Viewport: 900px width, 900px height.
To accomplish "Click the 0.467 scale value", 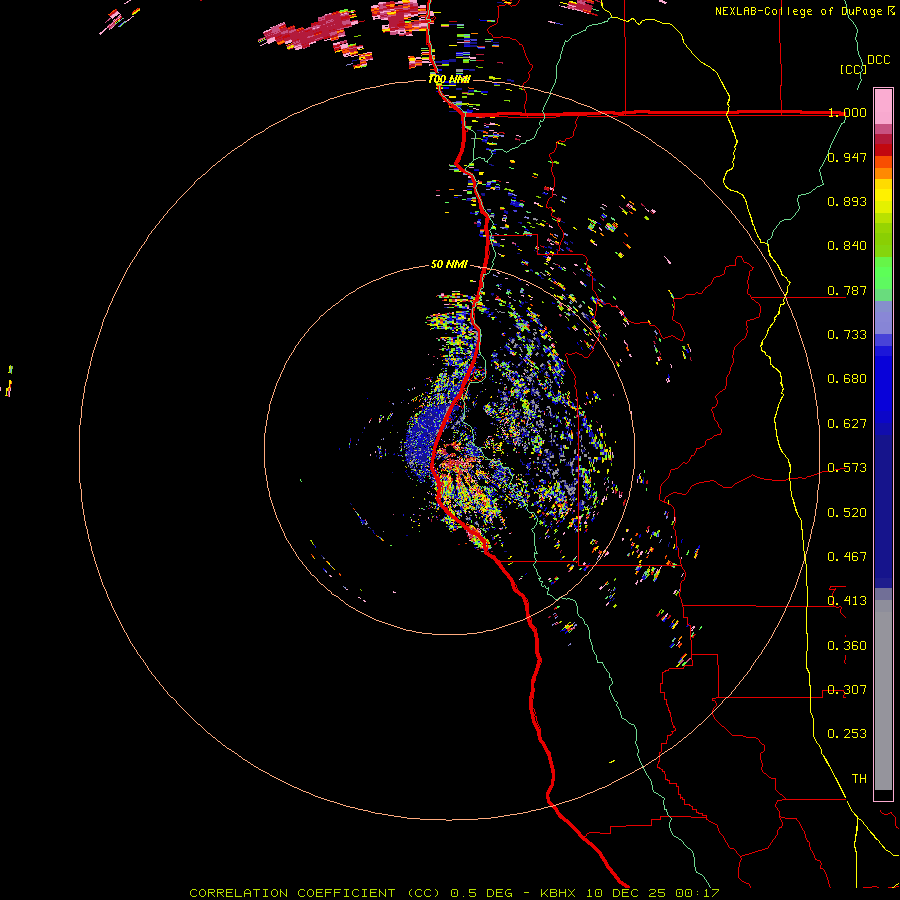I will coord(847,557).
